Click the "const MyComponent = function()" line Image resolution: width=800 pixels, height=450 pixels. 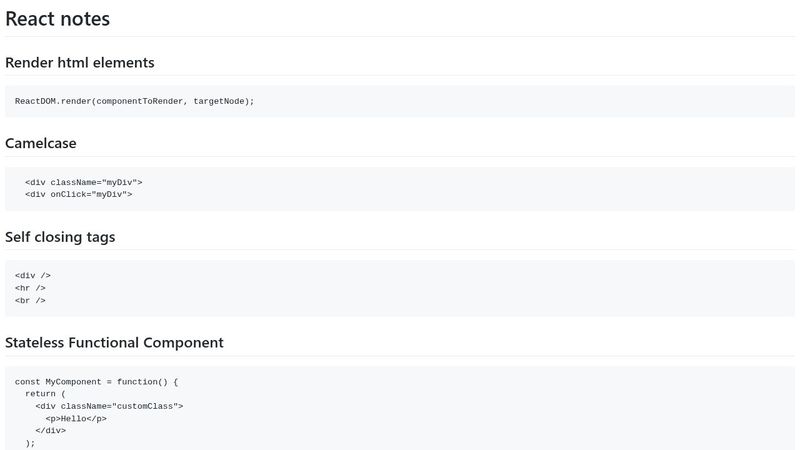pos(96,382)
